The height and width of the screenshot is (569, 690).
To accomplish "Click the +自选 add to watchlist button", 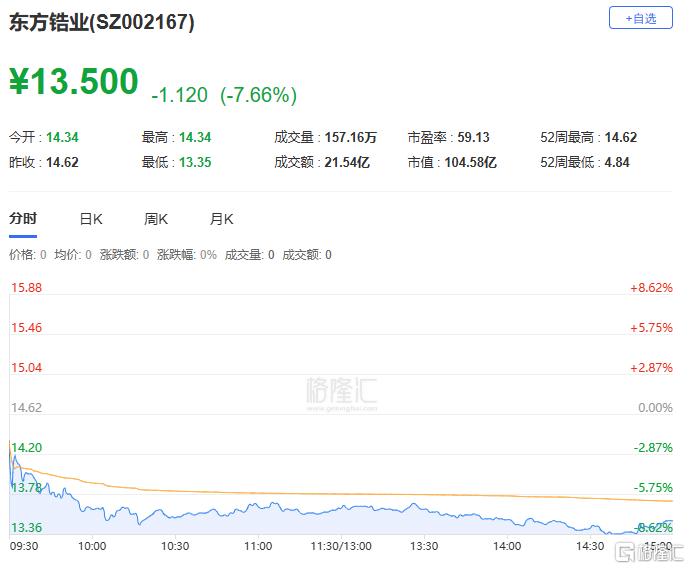I will coord(640,18).
